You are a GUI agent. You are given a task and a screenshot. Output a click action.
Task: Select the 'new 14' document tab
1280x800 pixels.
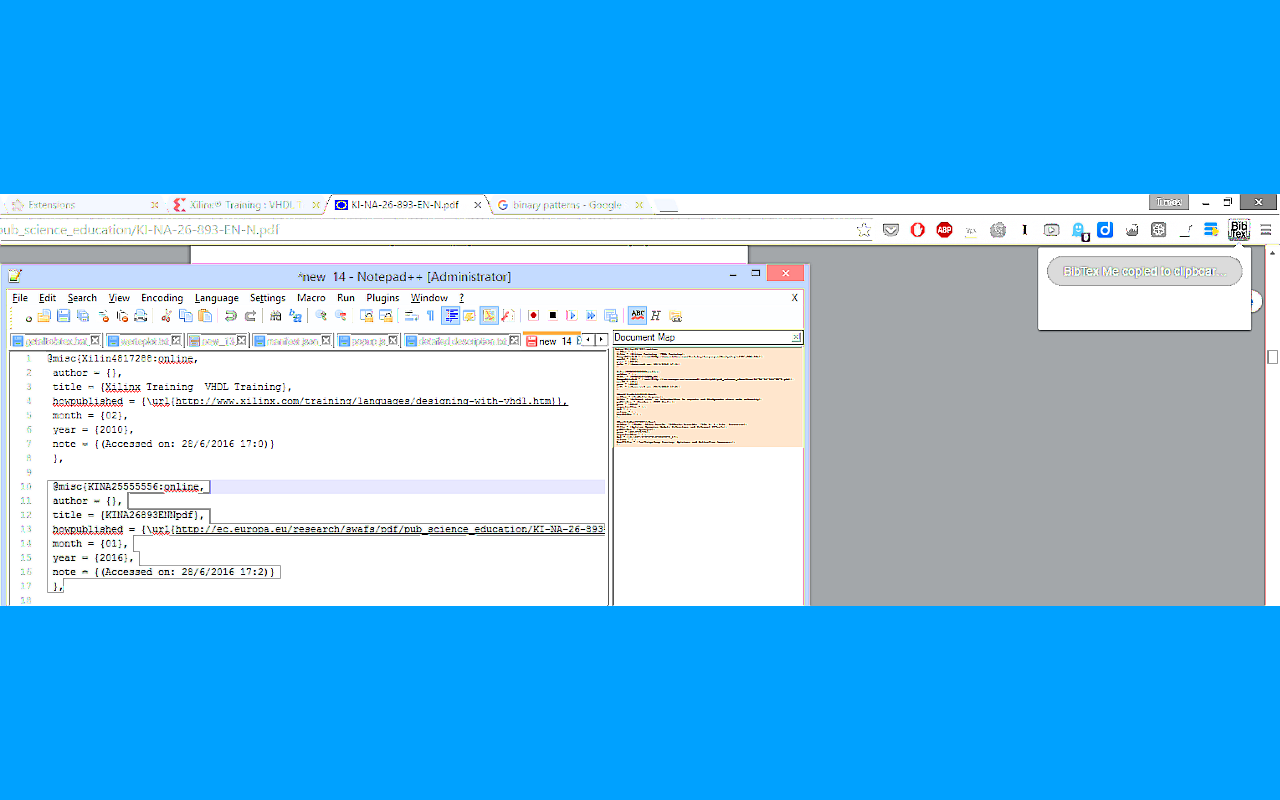pyautogui.click(x=551, y=341)
